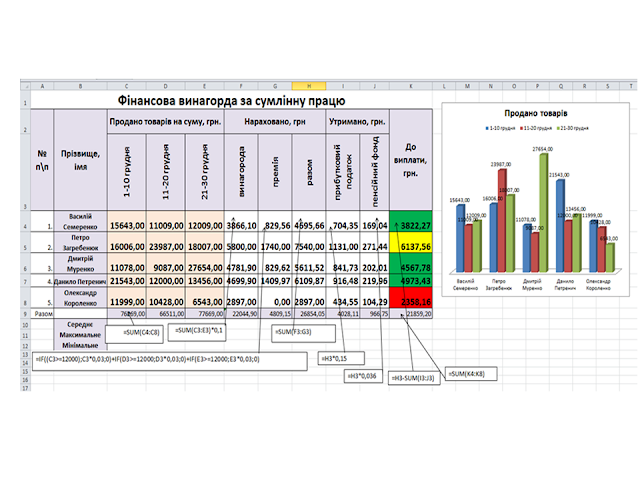Image resolution: width=640 pixels, height=480 pixels.
Task: Click table cell with value 7540,00
Action: click(x=309, y=242)
